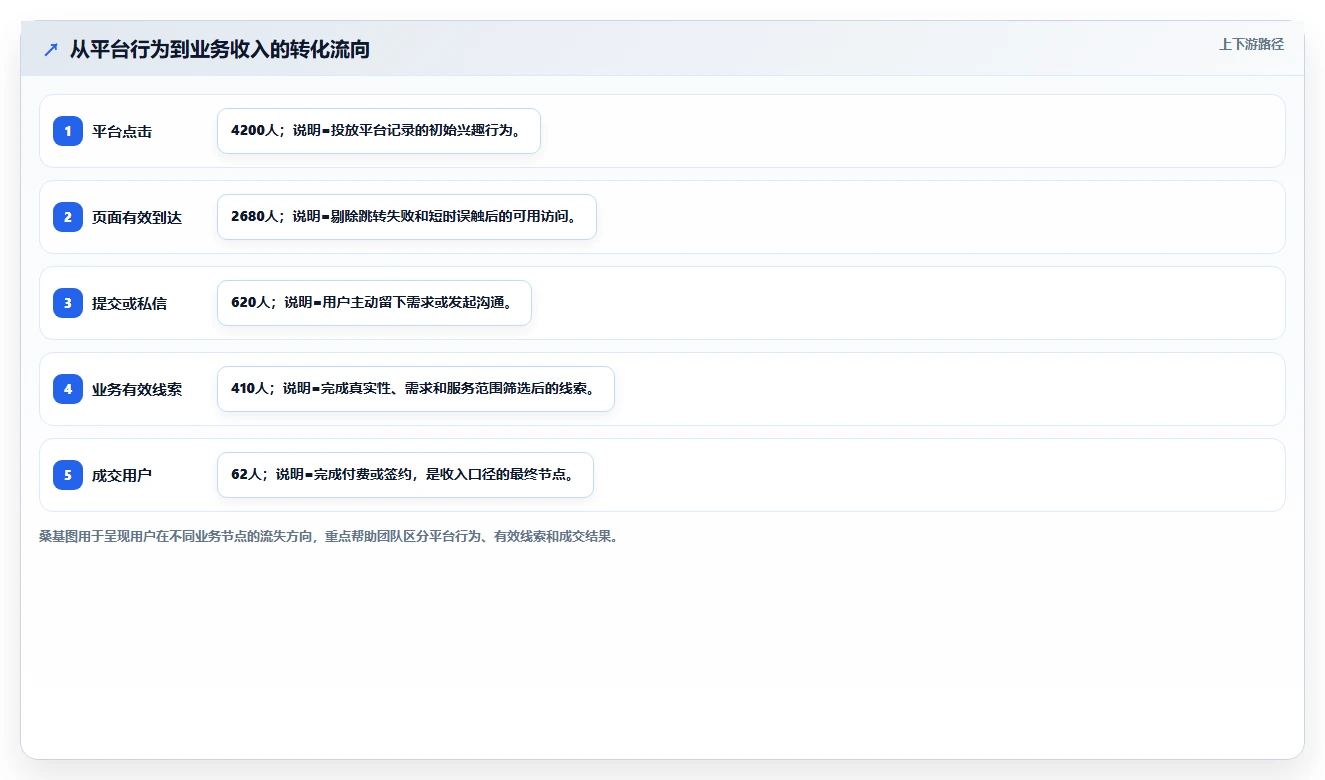
Task: Select step number 5 badge
Action: 68,475
